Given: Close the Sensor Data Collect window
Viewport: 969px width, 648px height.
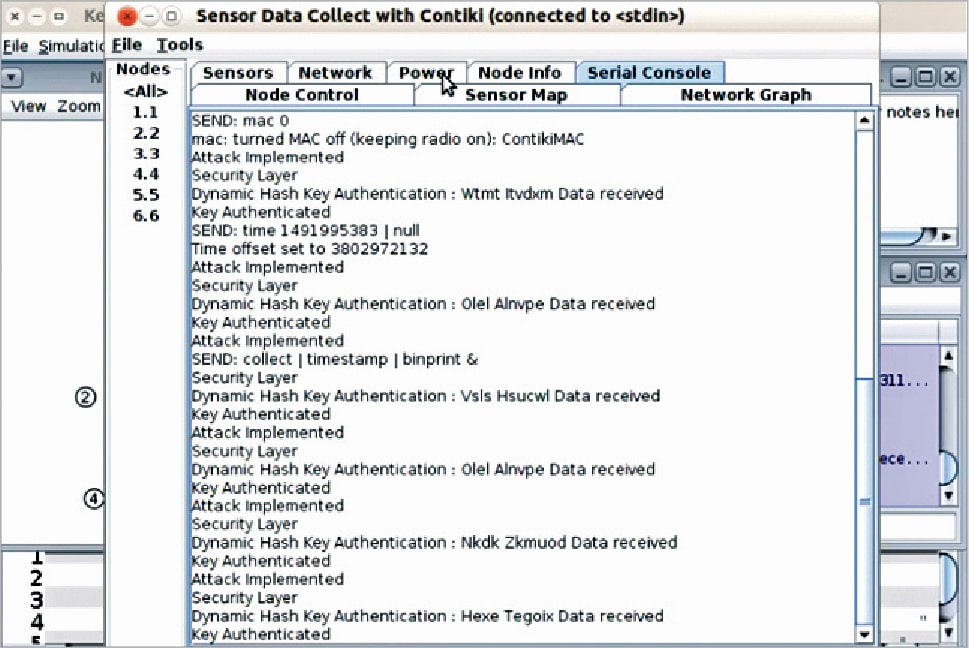Looking at the screenshot, I should (x=128, y=16).
